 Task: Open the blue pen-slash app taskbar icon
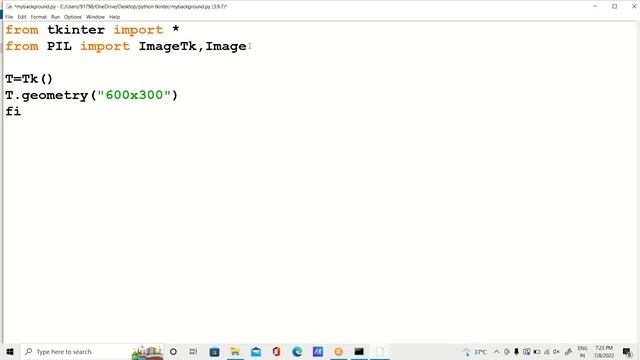tap(318, 351)
